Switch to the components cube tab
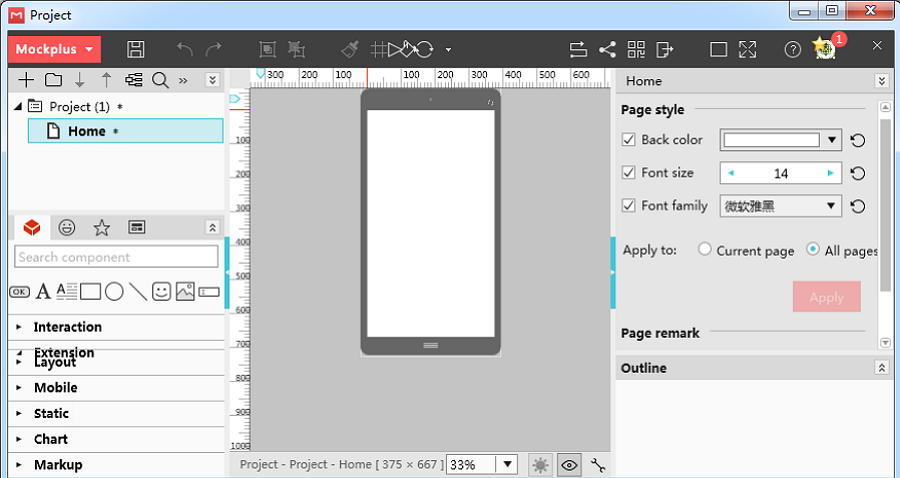Screen dimensions: 900x478 click(32, 228)
